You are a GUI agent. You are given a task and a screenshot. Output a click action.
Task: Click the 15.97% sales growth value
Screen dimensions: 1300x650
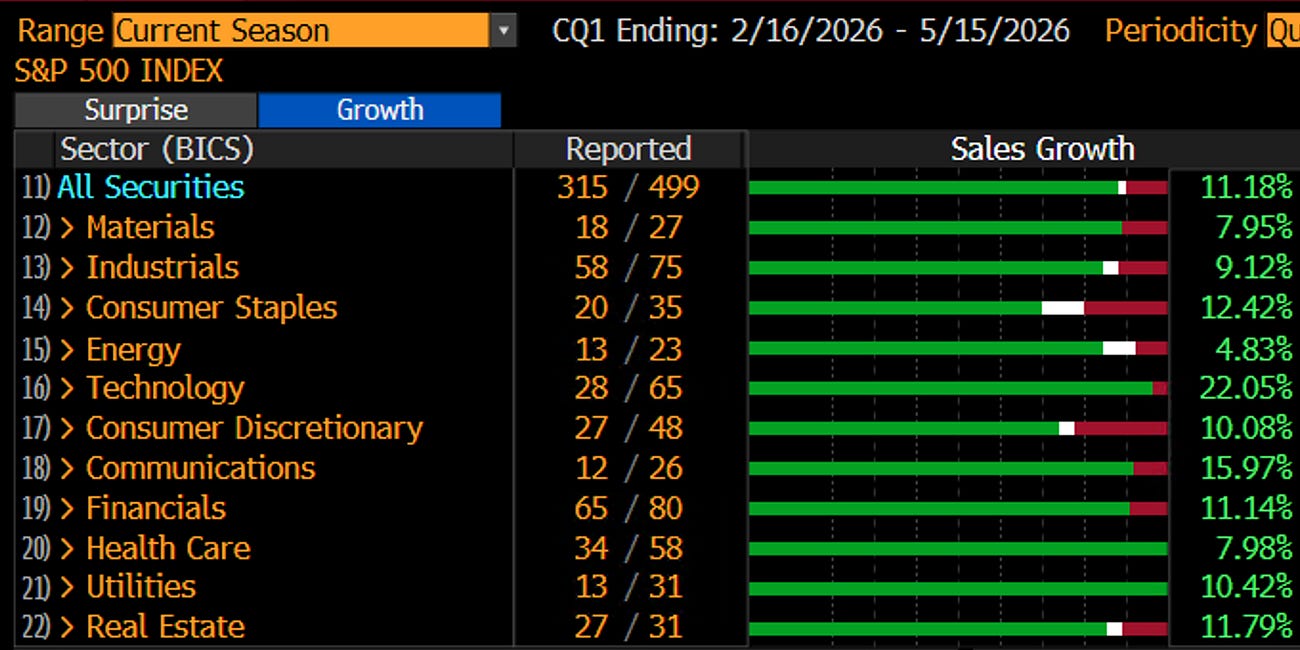pos(1246,467)
